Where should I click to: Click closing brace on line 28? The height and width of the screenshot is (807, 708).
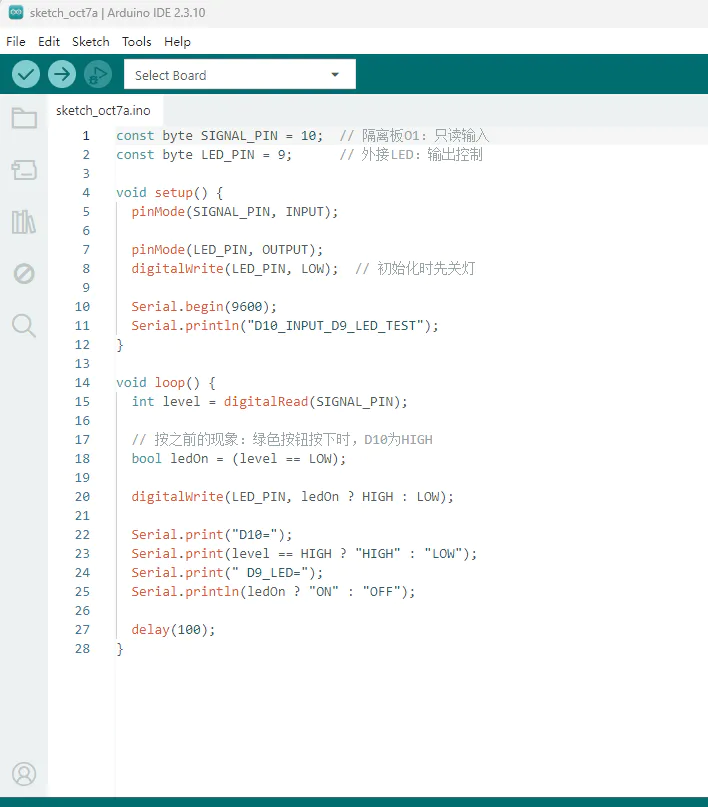coord(120,650)
